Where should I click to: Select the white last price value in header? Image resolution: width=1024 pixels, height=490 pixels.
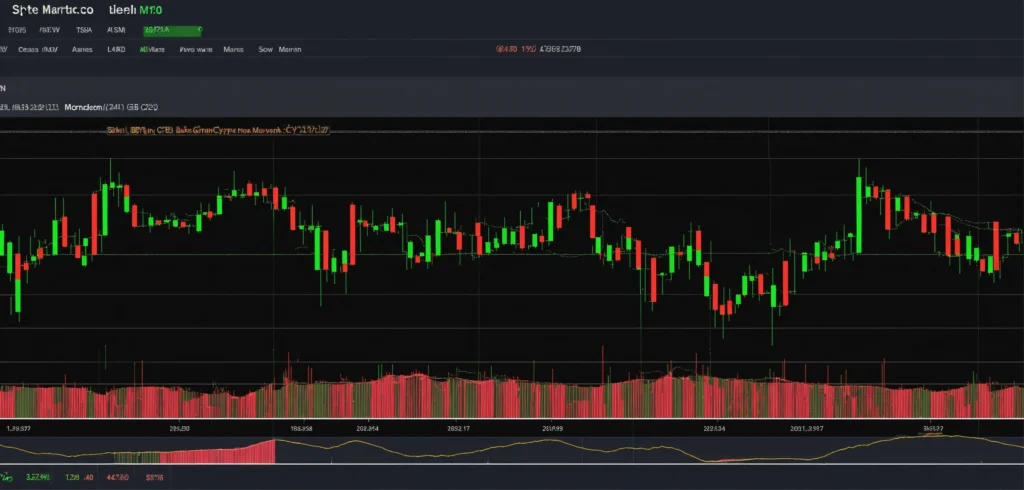pos(561,48)
